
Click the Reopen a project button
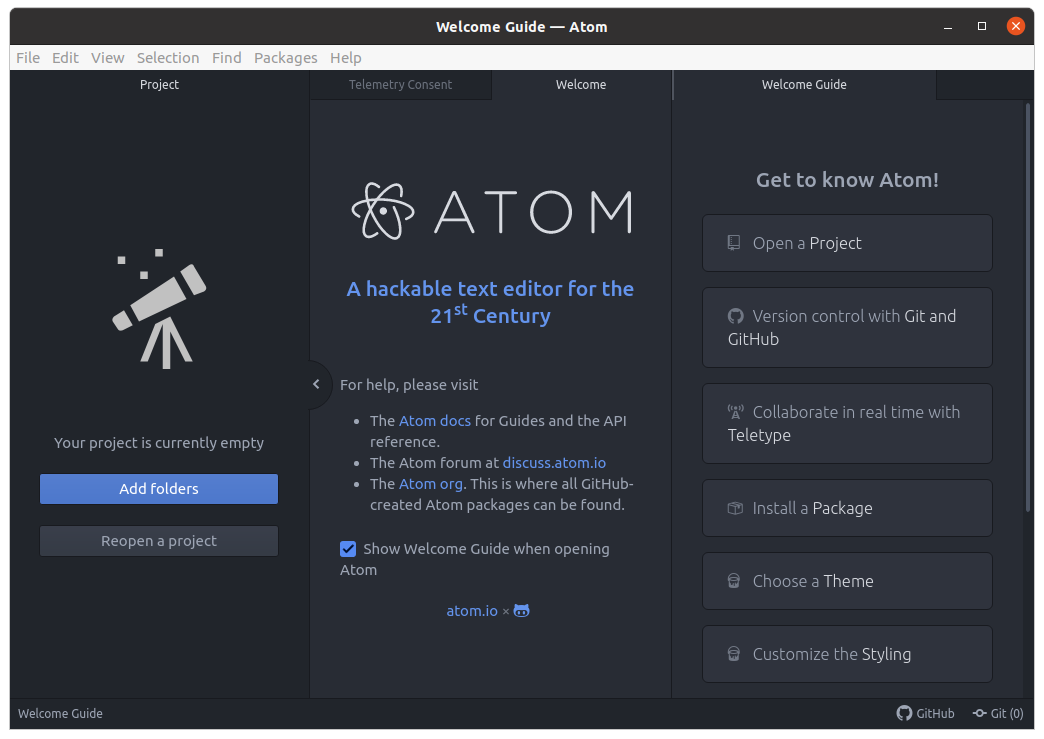[159, 541]
